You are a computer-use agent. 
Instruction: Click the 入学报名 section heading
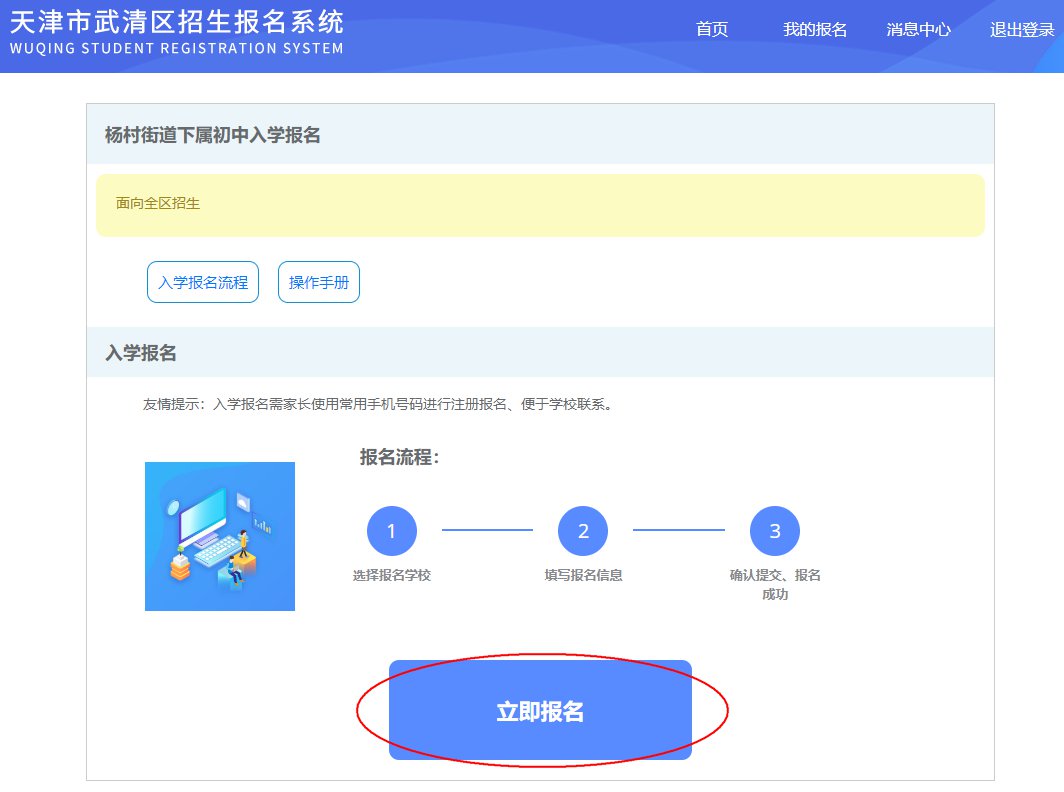pos(140,353)
